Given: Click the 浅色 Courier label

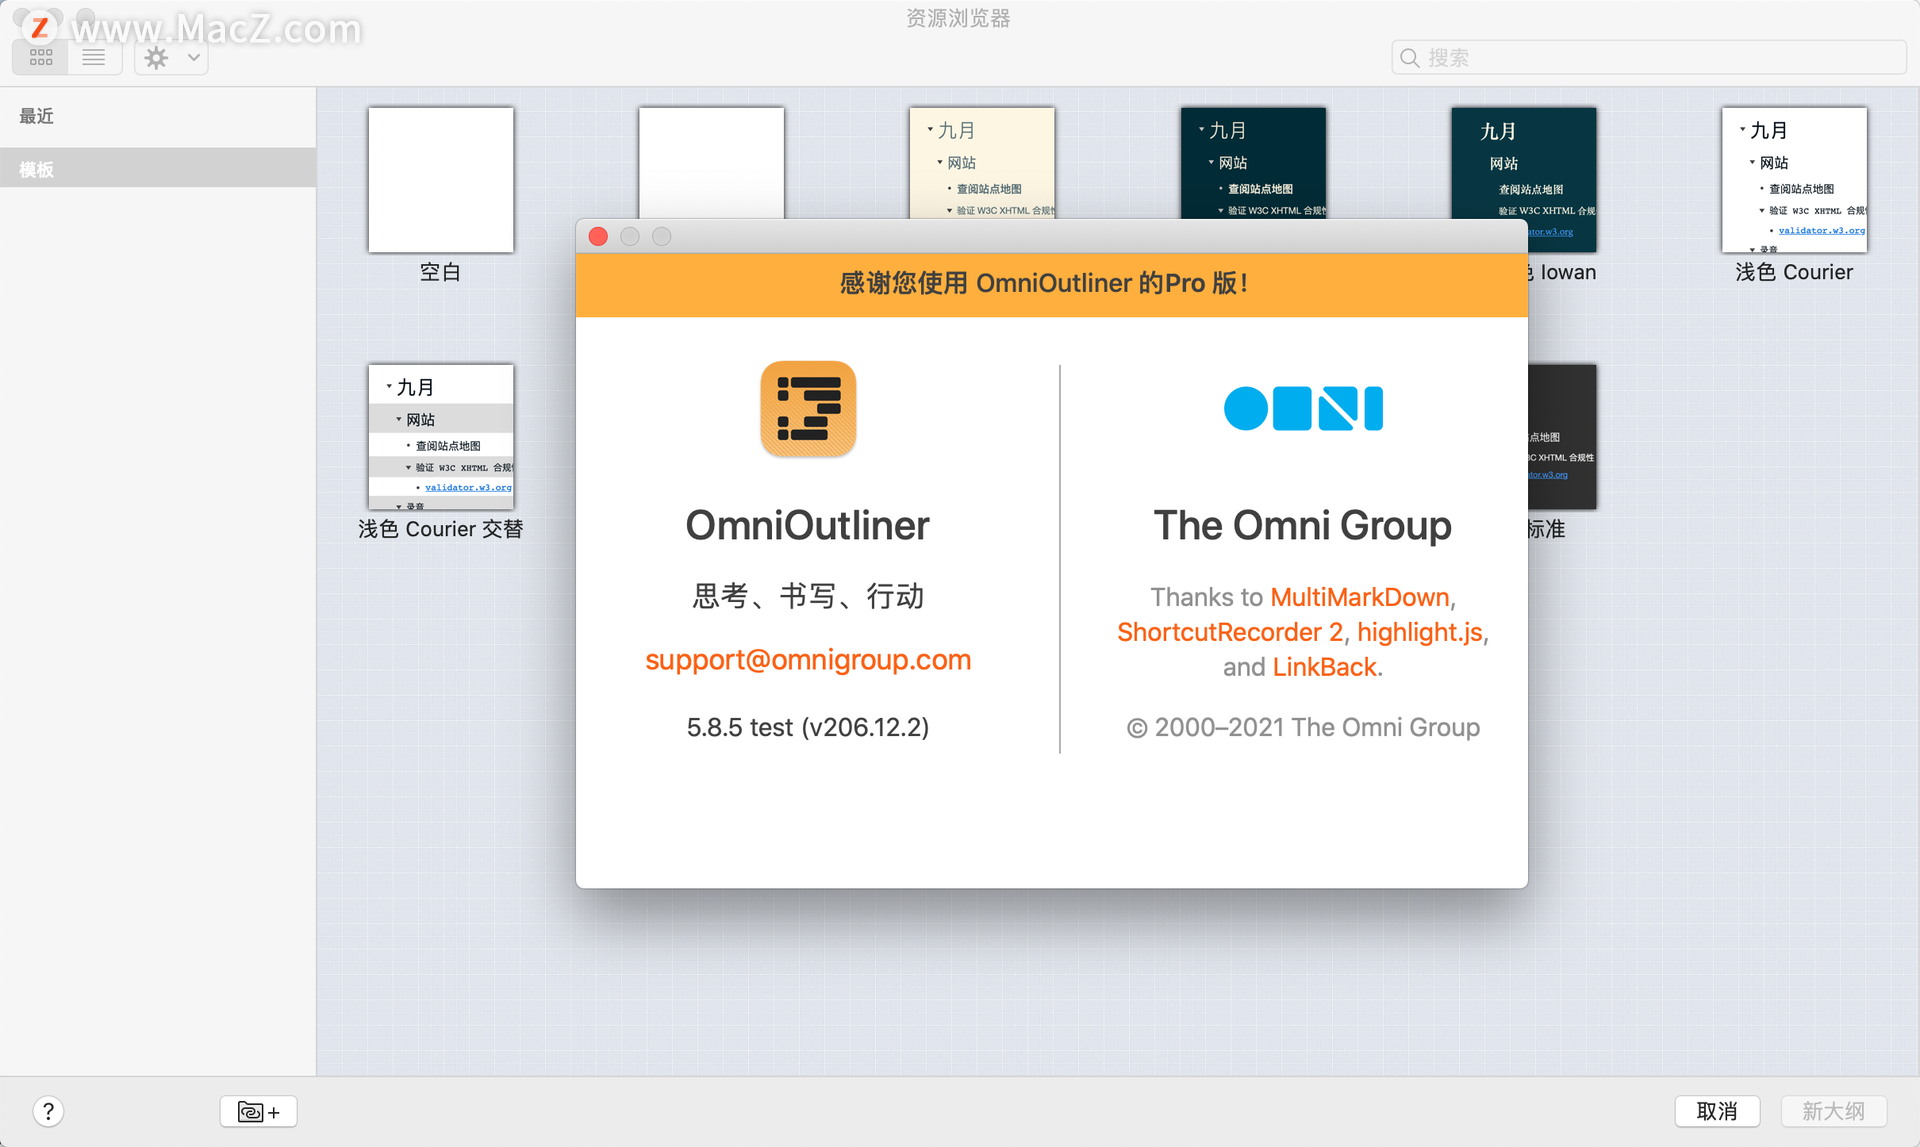Looking at the screenshot, I should 1794,272.
